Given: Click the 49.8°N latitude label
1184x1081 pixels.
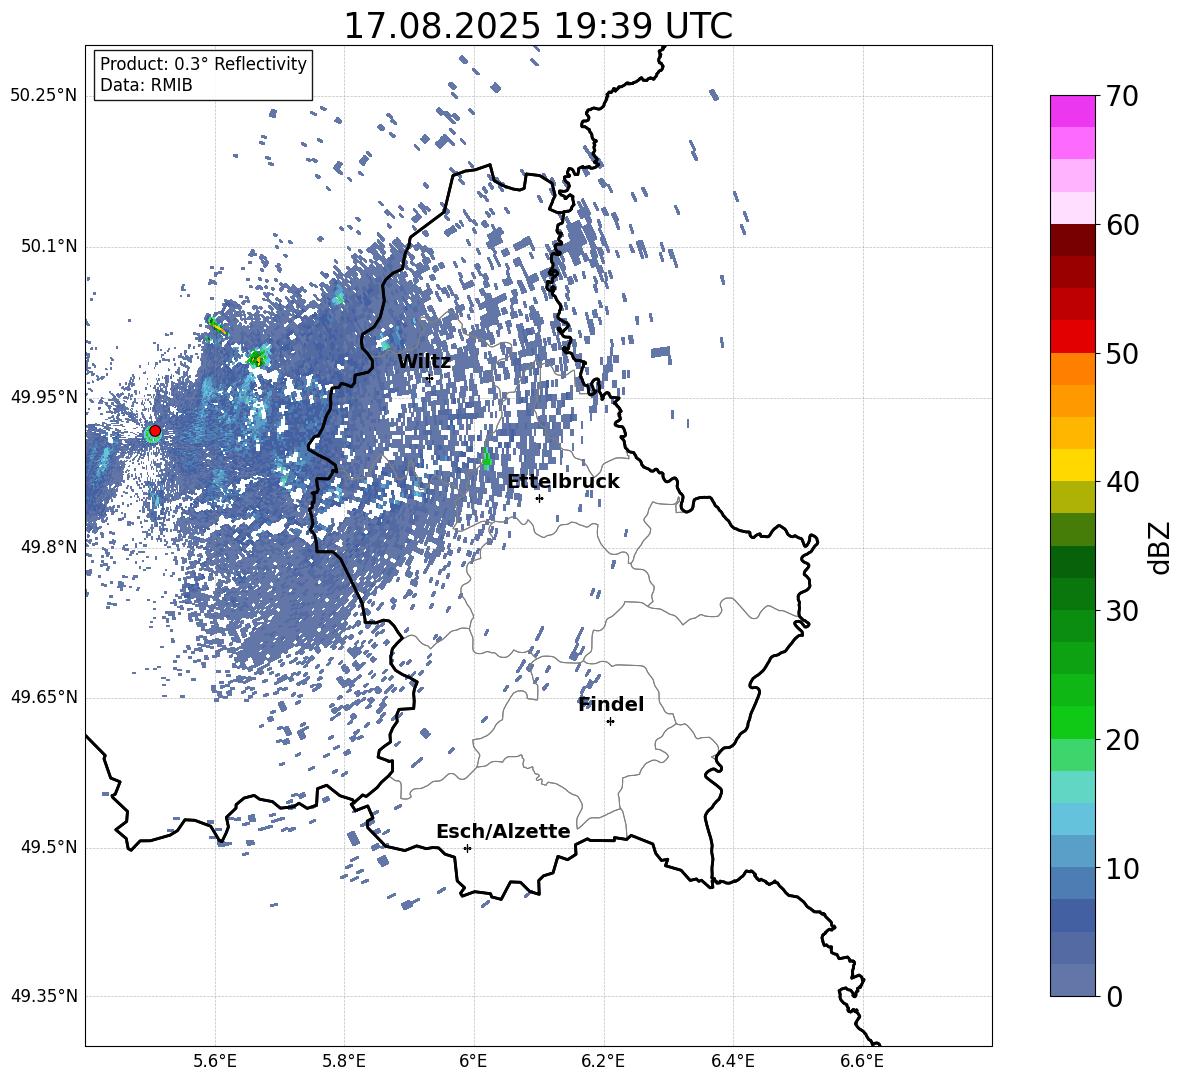Looking at the screenshot, I should point(49,547).
